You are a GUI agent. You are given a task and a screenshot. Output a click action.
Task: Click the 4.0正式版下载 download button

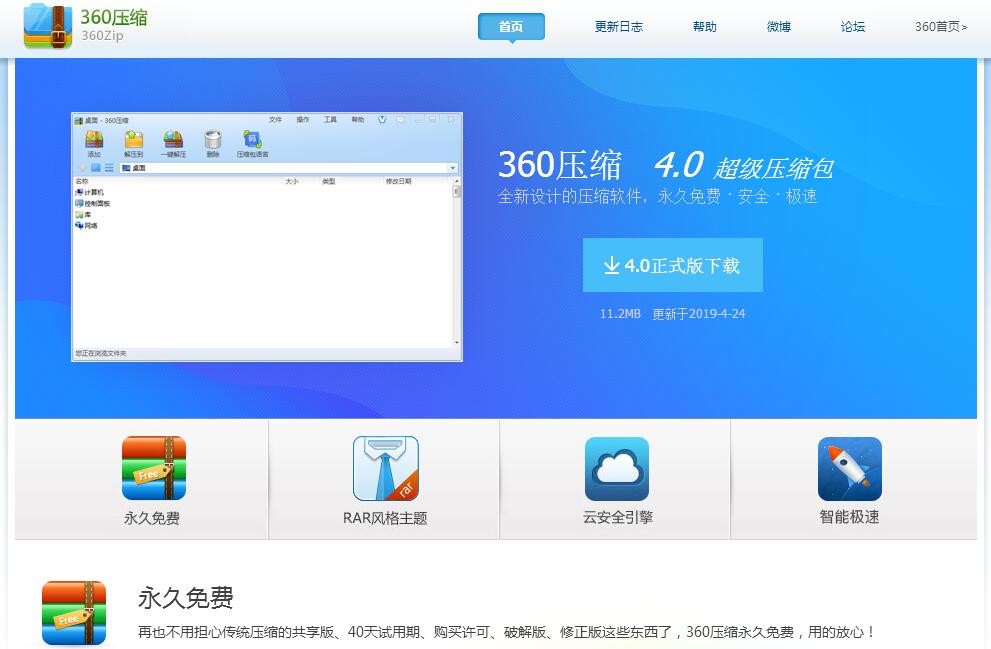tap(672, 265)
